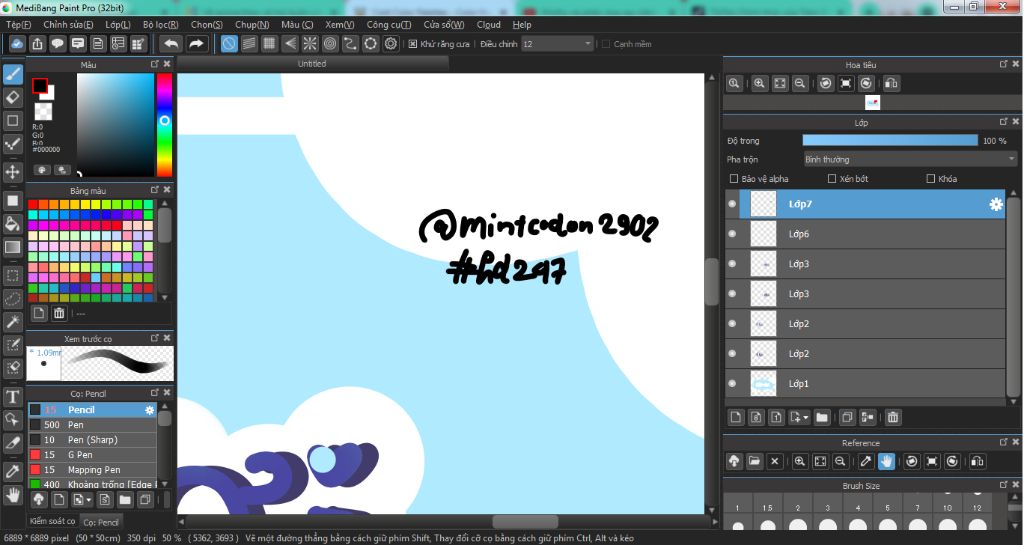
Task: Click the Undo arrow in the top toolbar
Action: tap(171, 44)
